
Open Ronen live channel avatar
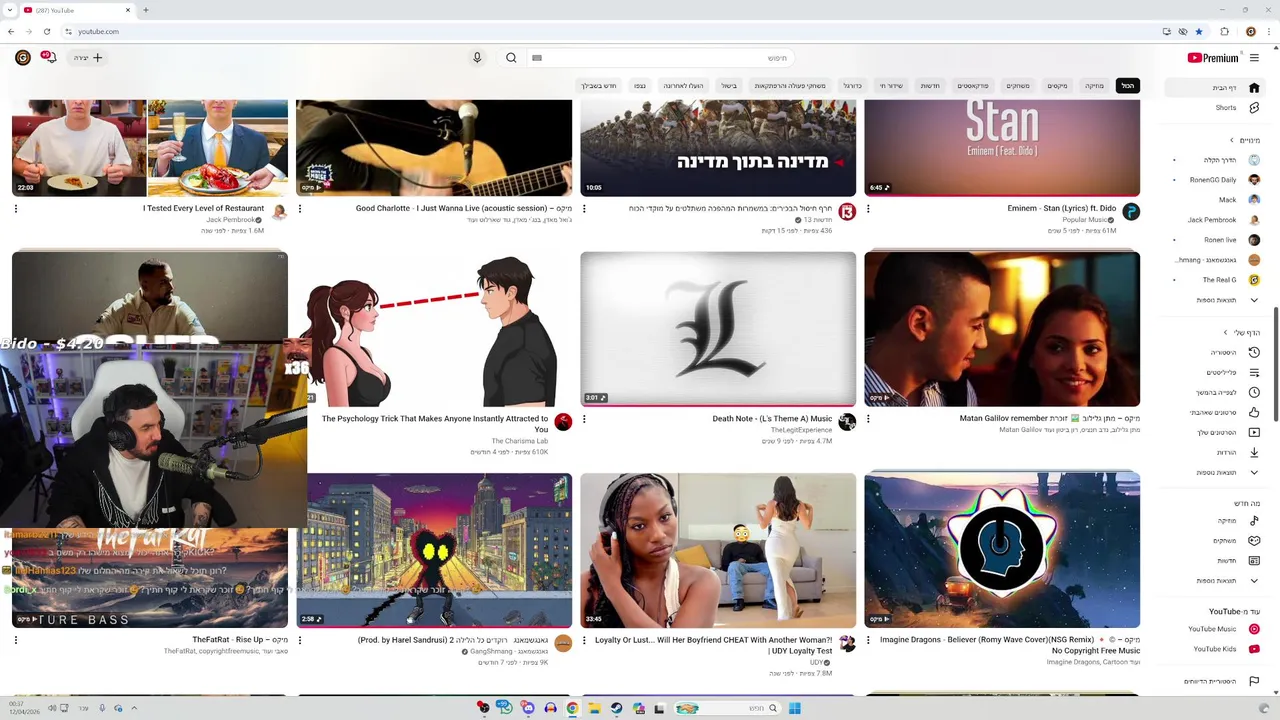pos(1254,240)
